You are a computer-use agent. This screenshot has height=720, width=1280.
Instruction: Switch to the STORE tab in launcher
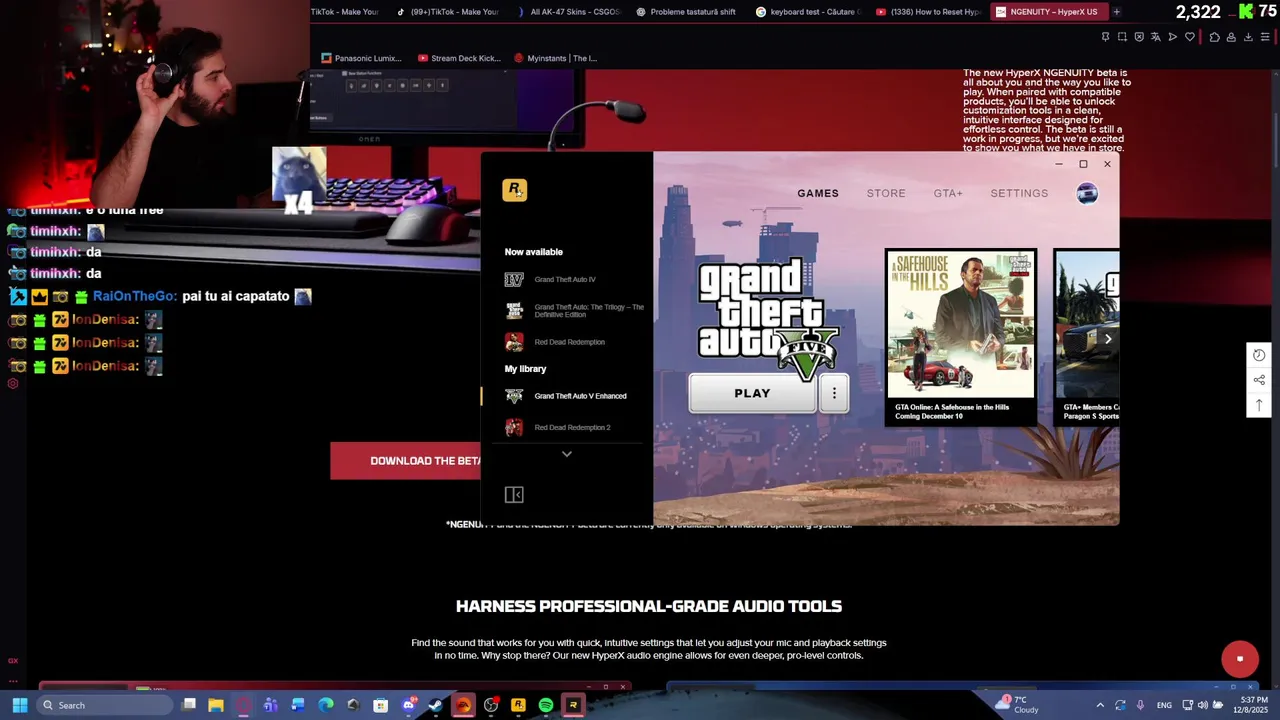pyautogui.click(x=886, y=194)
